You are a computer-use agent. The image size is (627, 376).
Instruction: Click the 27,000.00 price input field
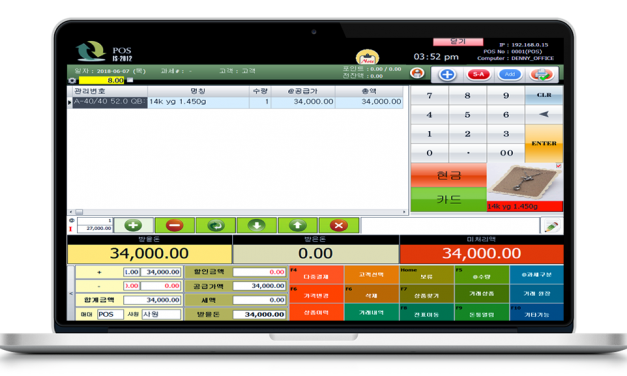[95, 228]
